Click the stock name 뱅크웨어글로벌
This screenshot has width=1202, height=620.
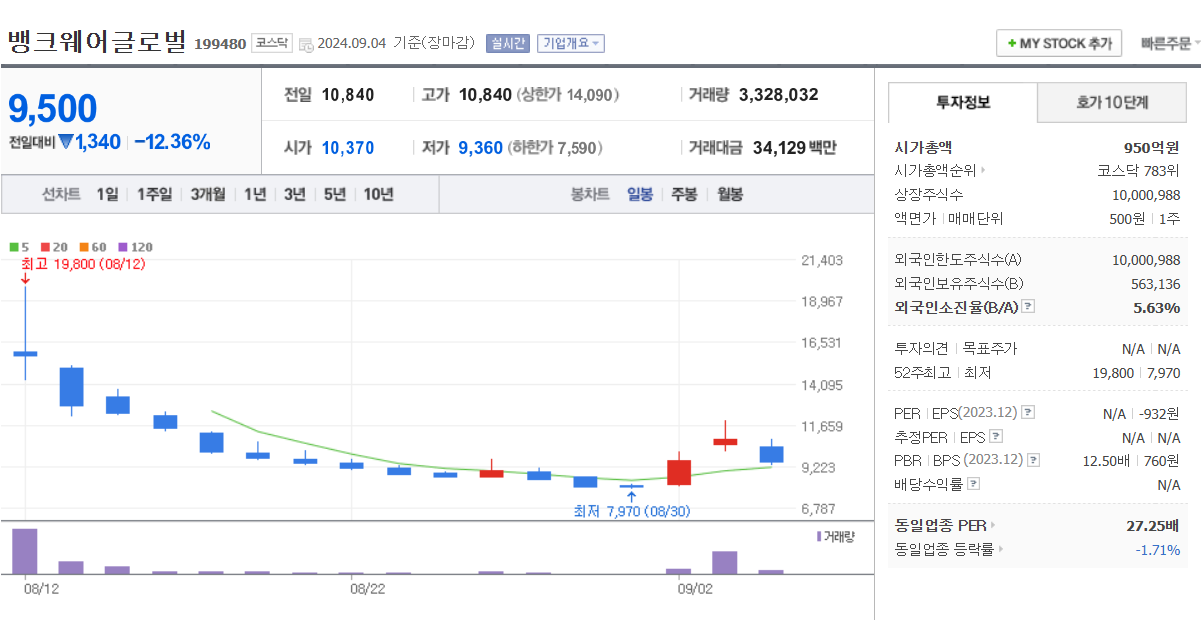click(x=97, y=41)
